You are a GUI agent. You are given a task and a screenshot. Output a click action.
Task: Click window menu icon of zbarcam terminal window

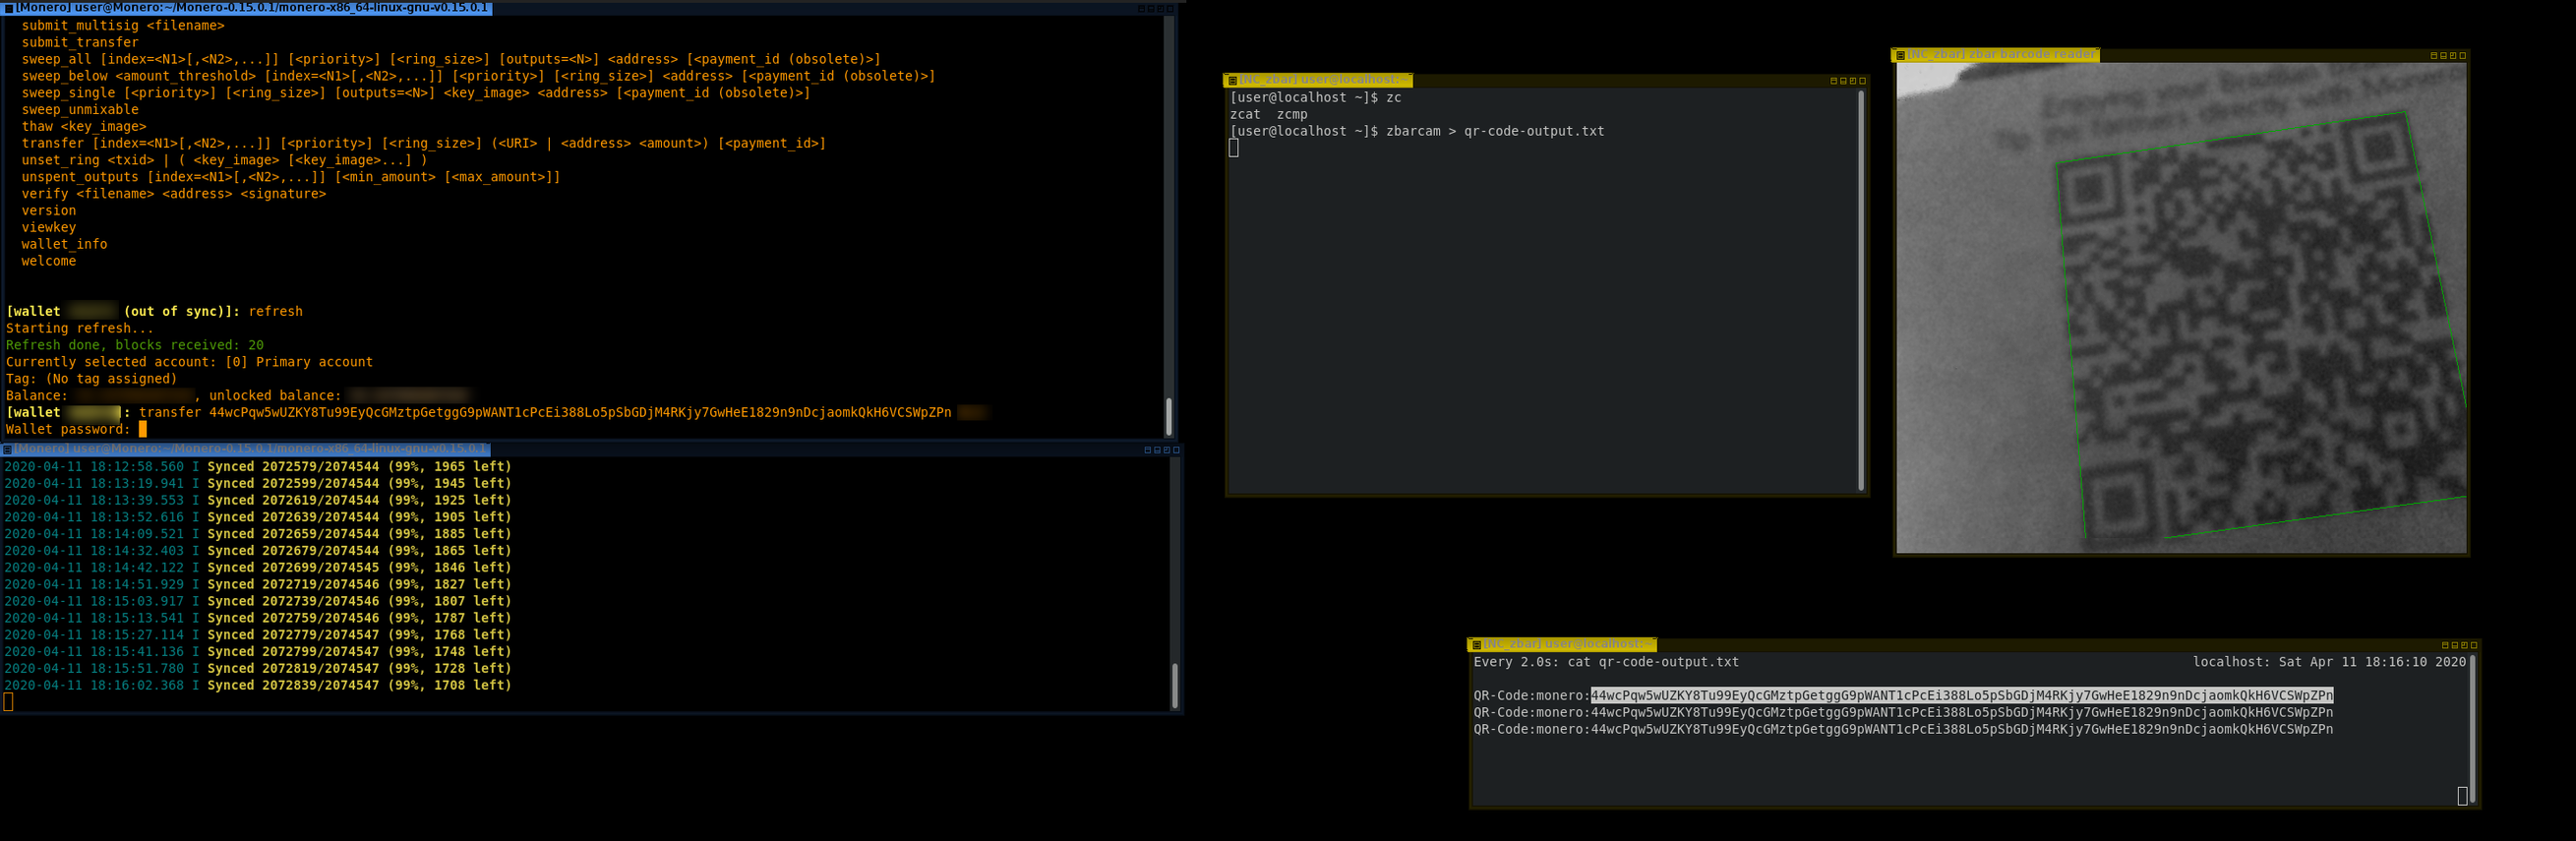point(1232,81)
